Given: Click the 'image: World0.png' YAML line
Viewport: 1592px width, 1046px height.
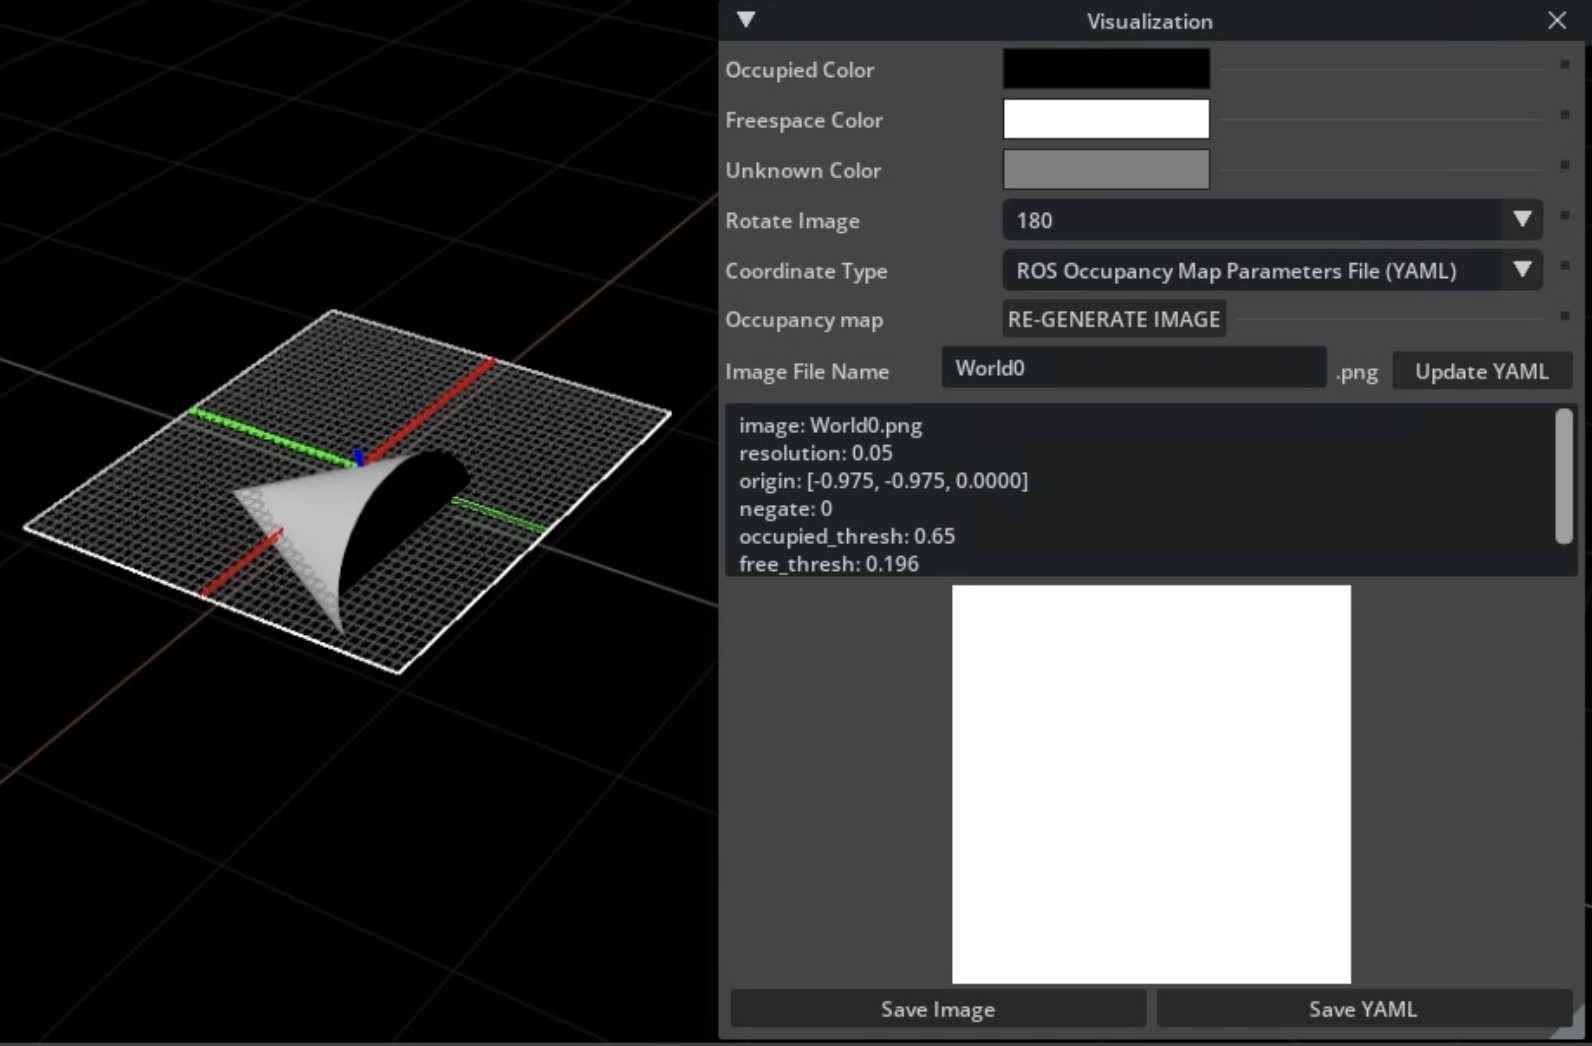Looking at the screenshot, I should pos(831,425).
